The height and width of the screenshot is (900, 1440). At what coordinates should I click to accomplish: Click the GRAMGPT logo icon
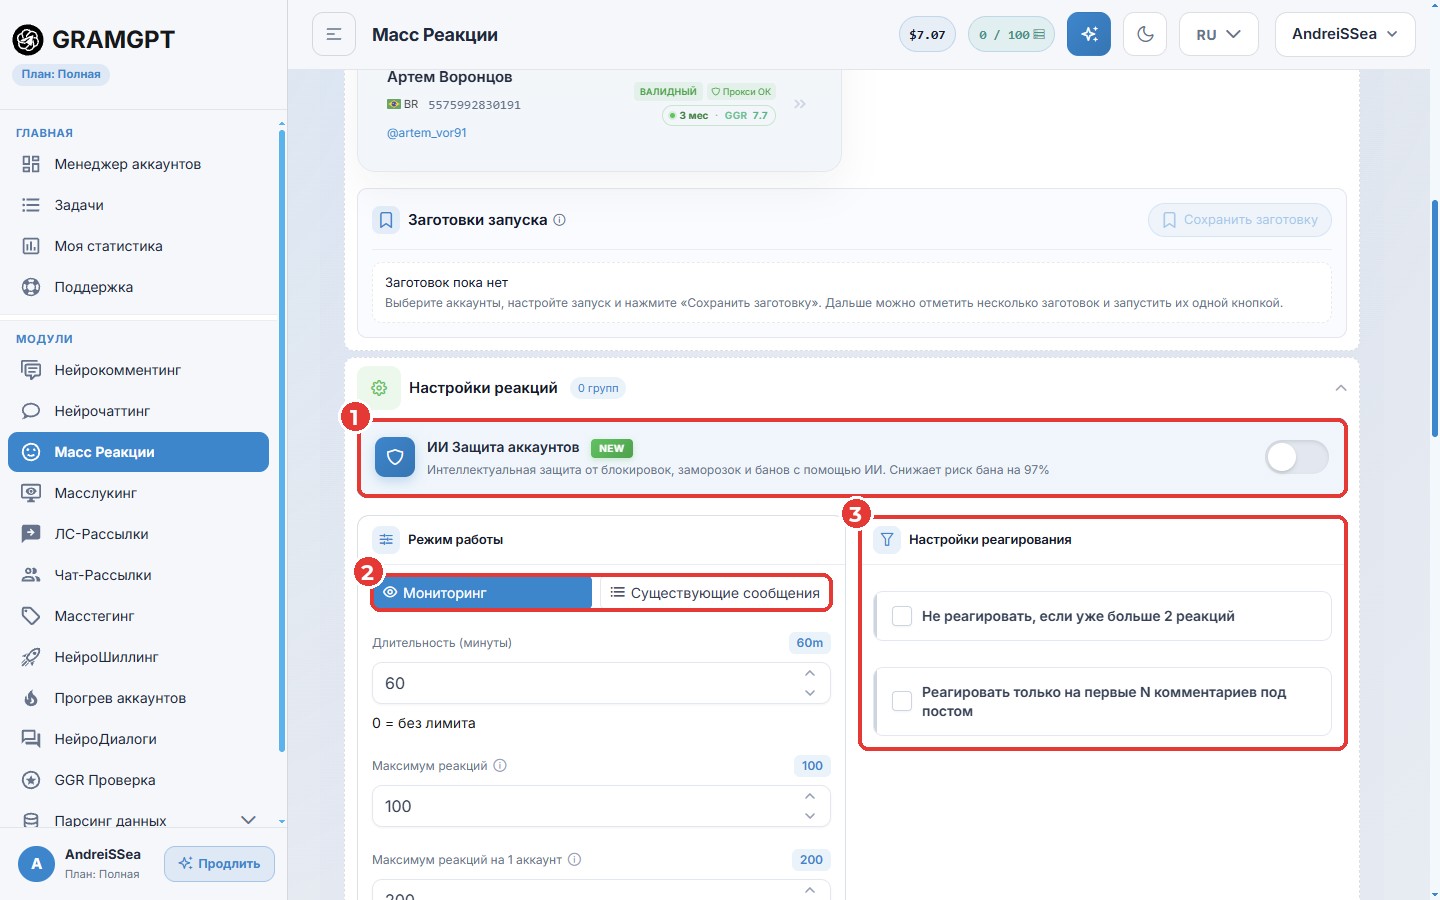coord(28,39)
